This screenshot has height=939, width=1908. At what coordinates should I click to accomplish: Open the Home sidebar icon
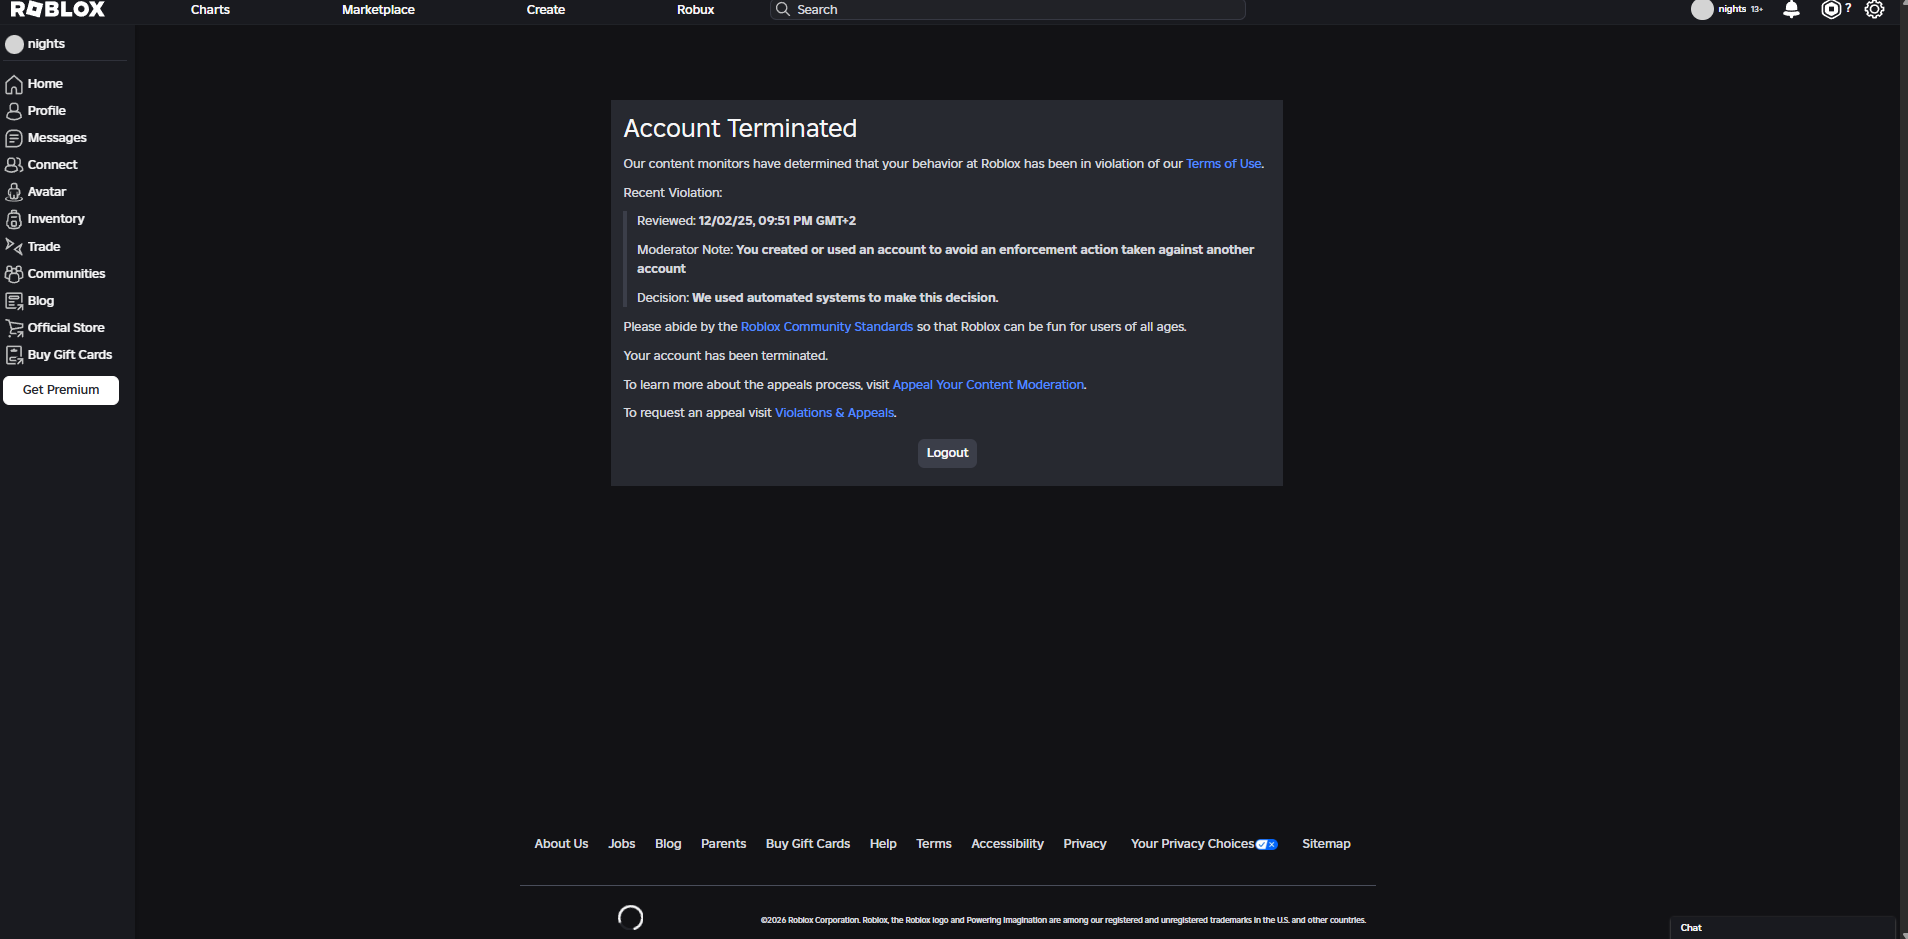coord(14,84)
